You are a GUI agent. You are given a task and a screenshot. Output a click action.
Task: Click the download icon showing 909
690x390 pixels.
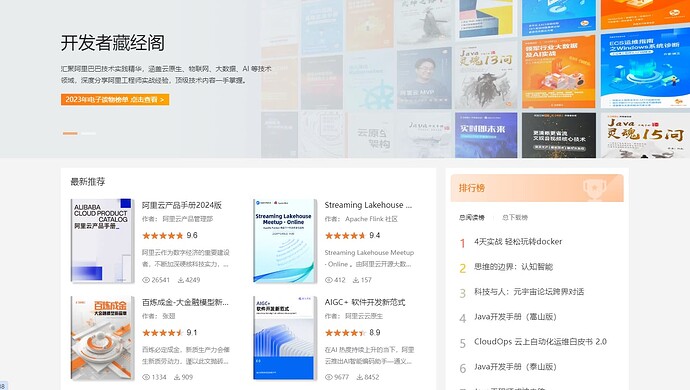[176, 377]
